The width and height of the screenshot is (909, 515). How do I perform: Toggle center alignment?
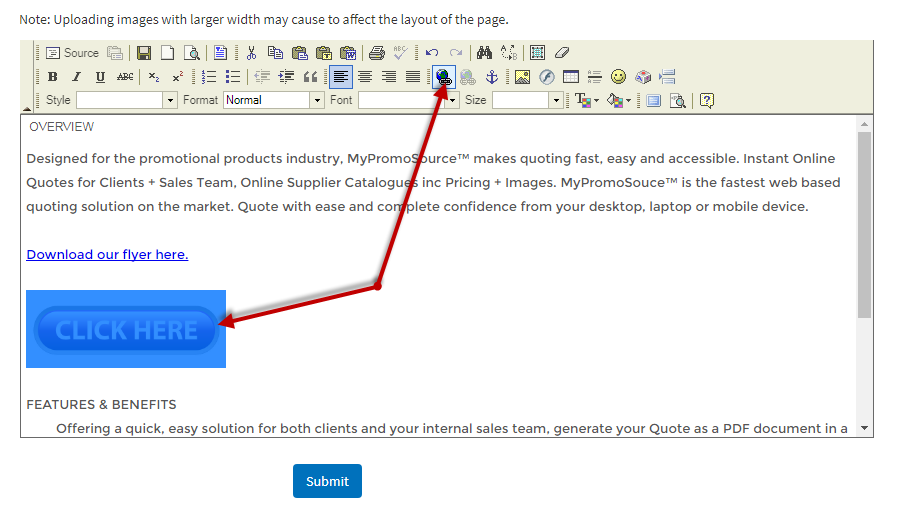365,77
